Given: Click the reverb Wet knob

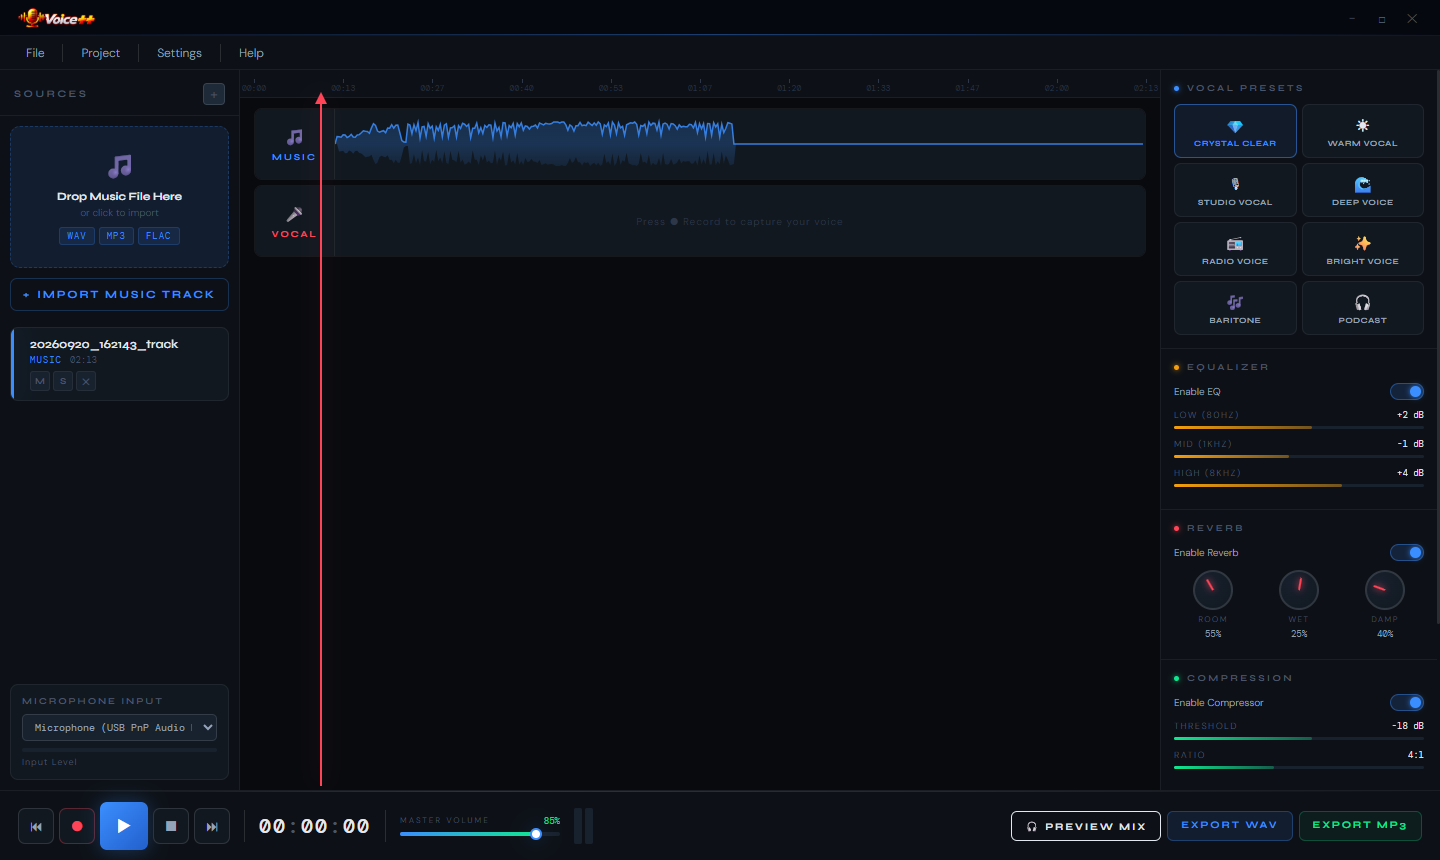Looking at the screenshot, I should point(1299,590).
